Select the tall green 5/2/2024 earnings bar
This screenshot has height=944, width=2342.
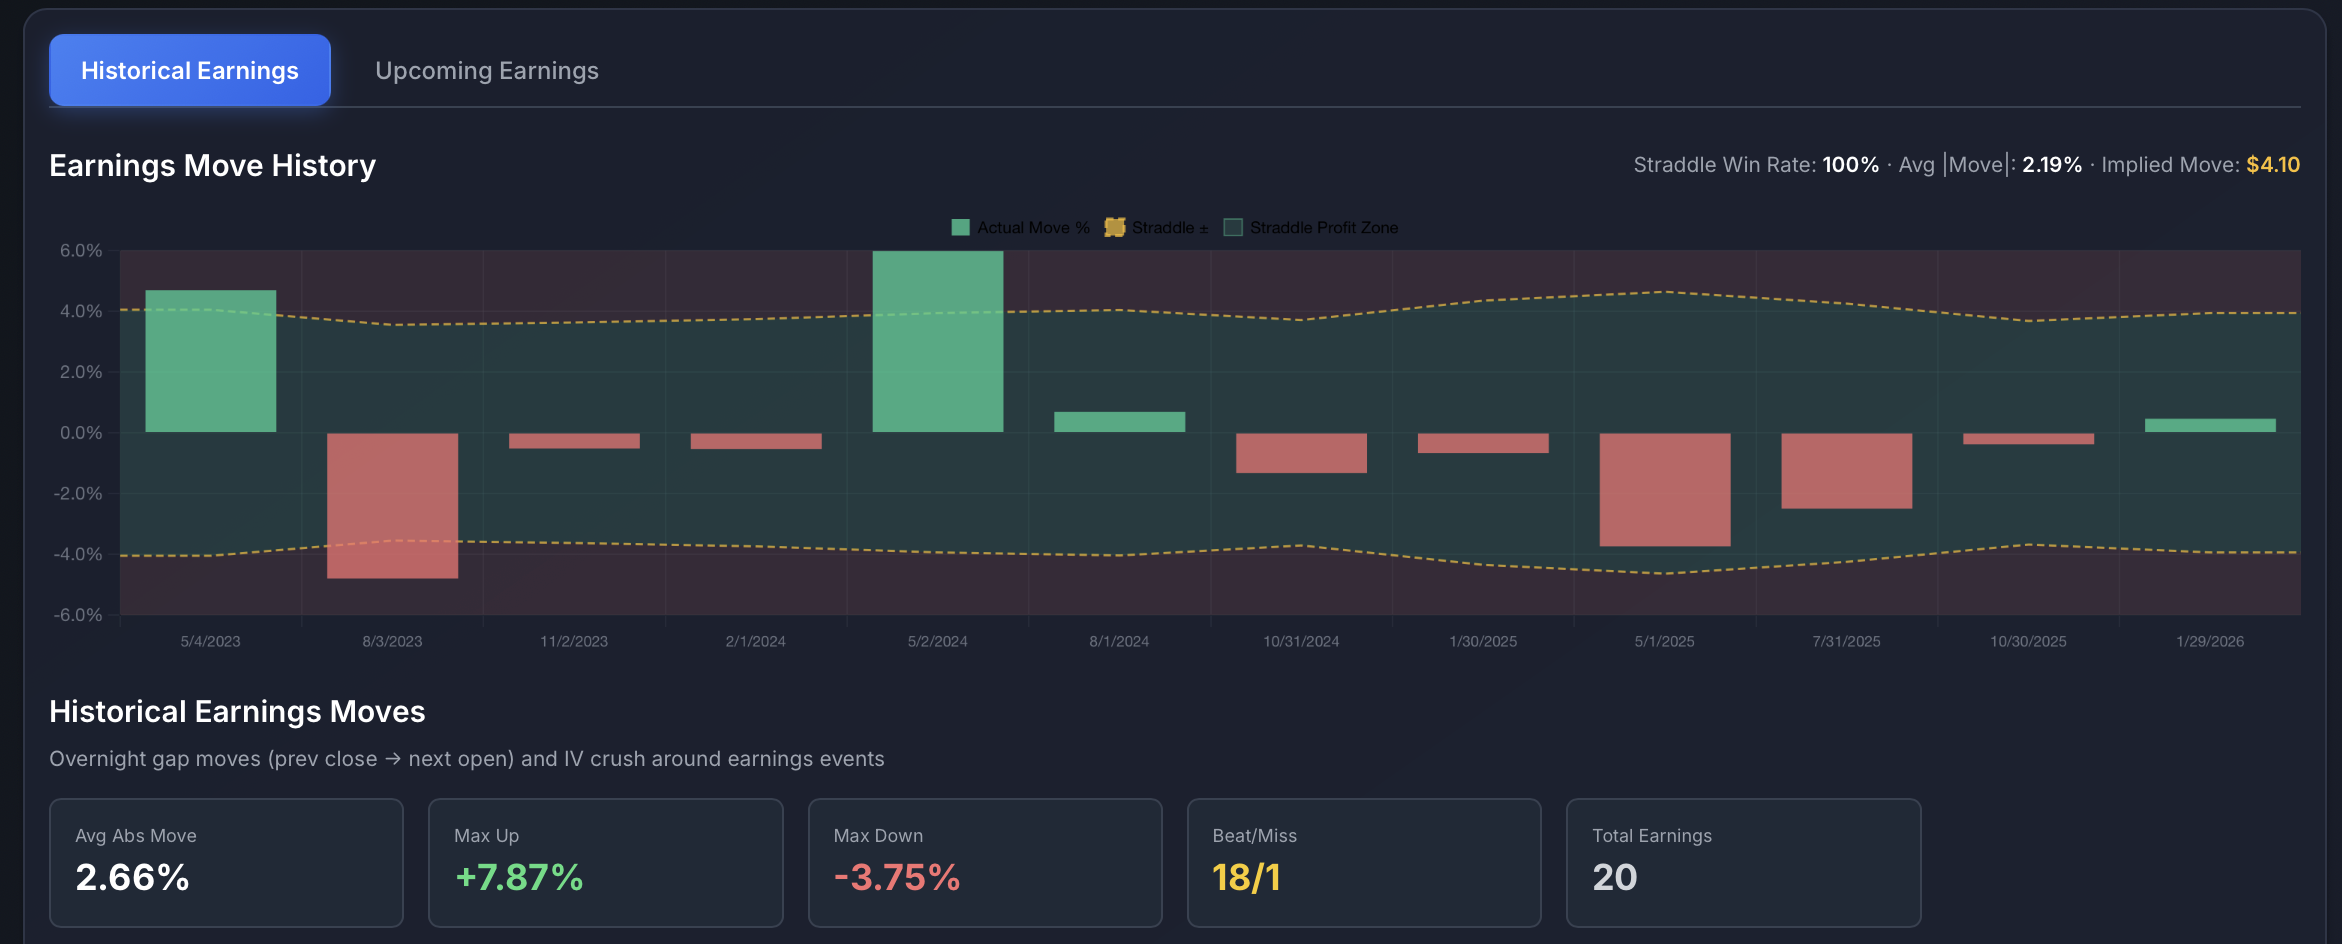tap(937, 340)
